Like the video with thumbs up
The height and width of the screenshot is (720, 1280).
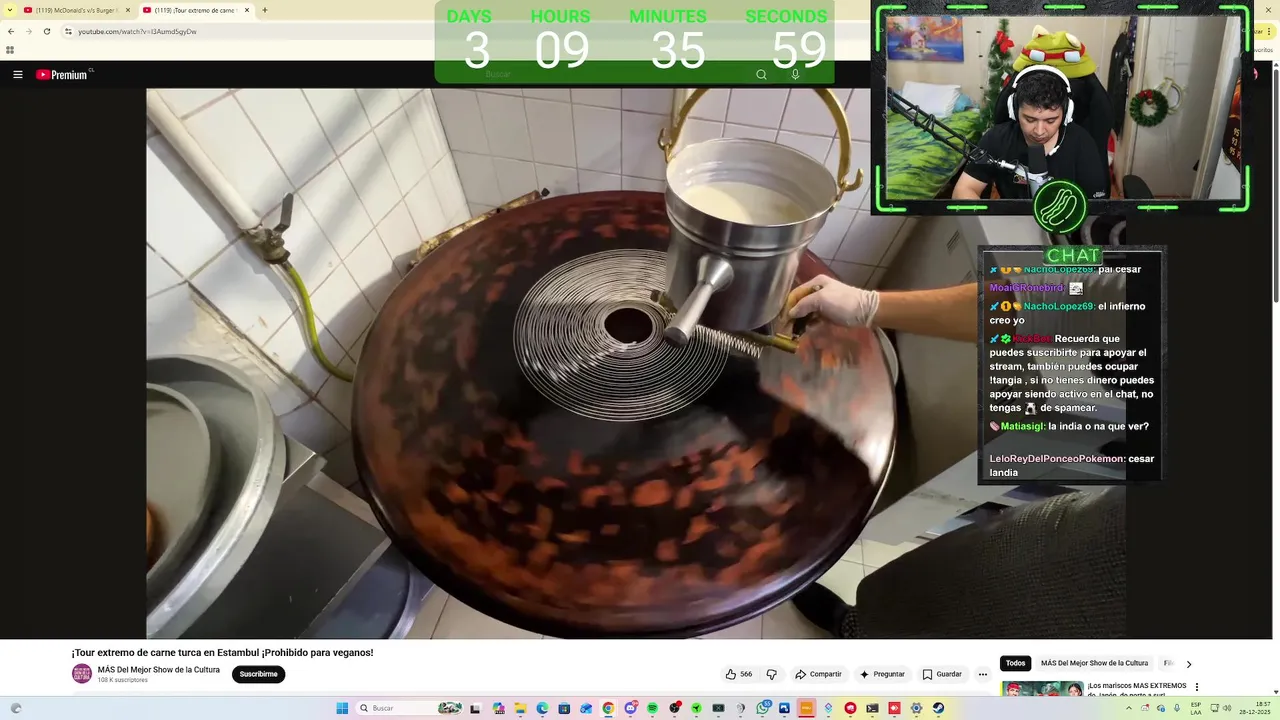pyautogui.click(x=739, y=674)
